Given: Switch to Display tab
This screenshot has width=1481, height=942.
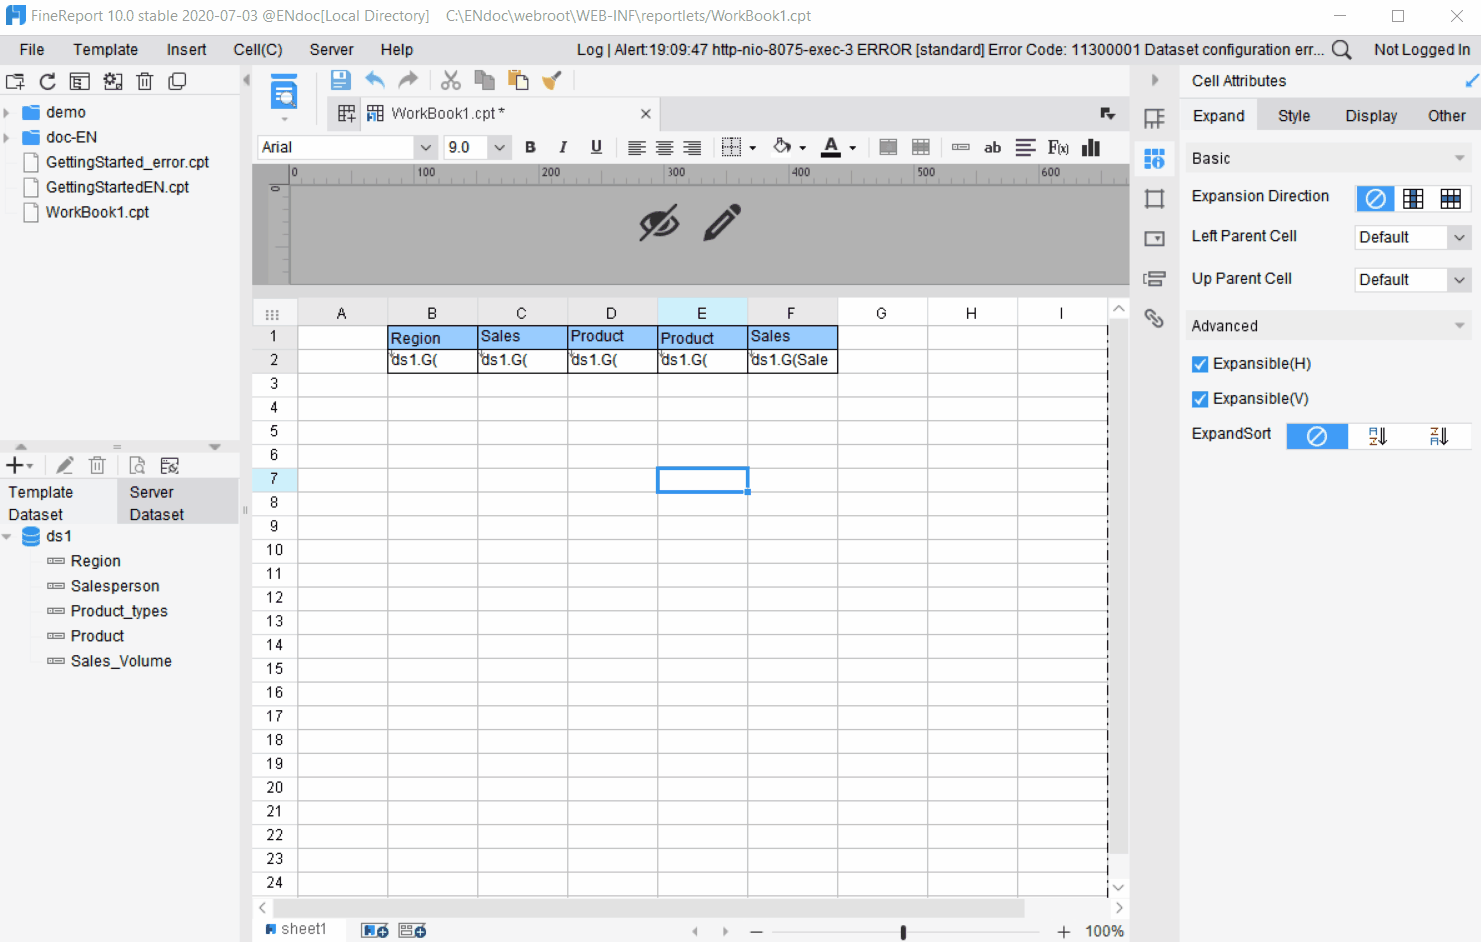Looking at the screenshot, I should 1371,116.
